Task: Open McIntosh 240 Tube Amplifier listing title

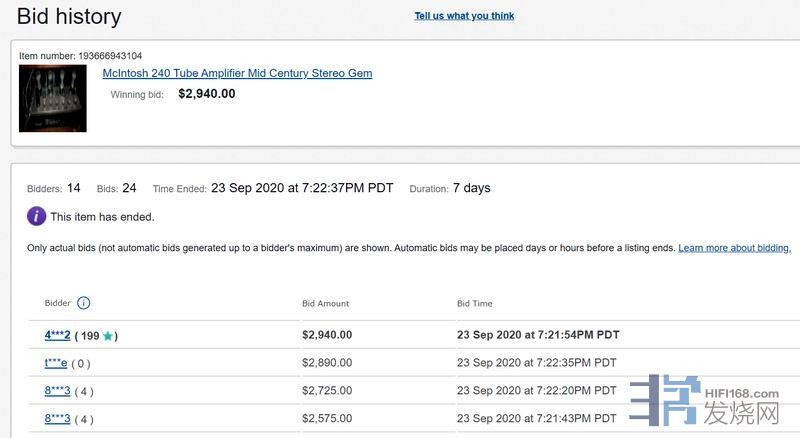Action: pos(237,74)
